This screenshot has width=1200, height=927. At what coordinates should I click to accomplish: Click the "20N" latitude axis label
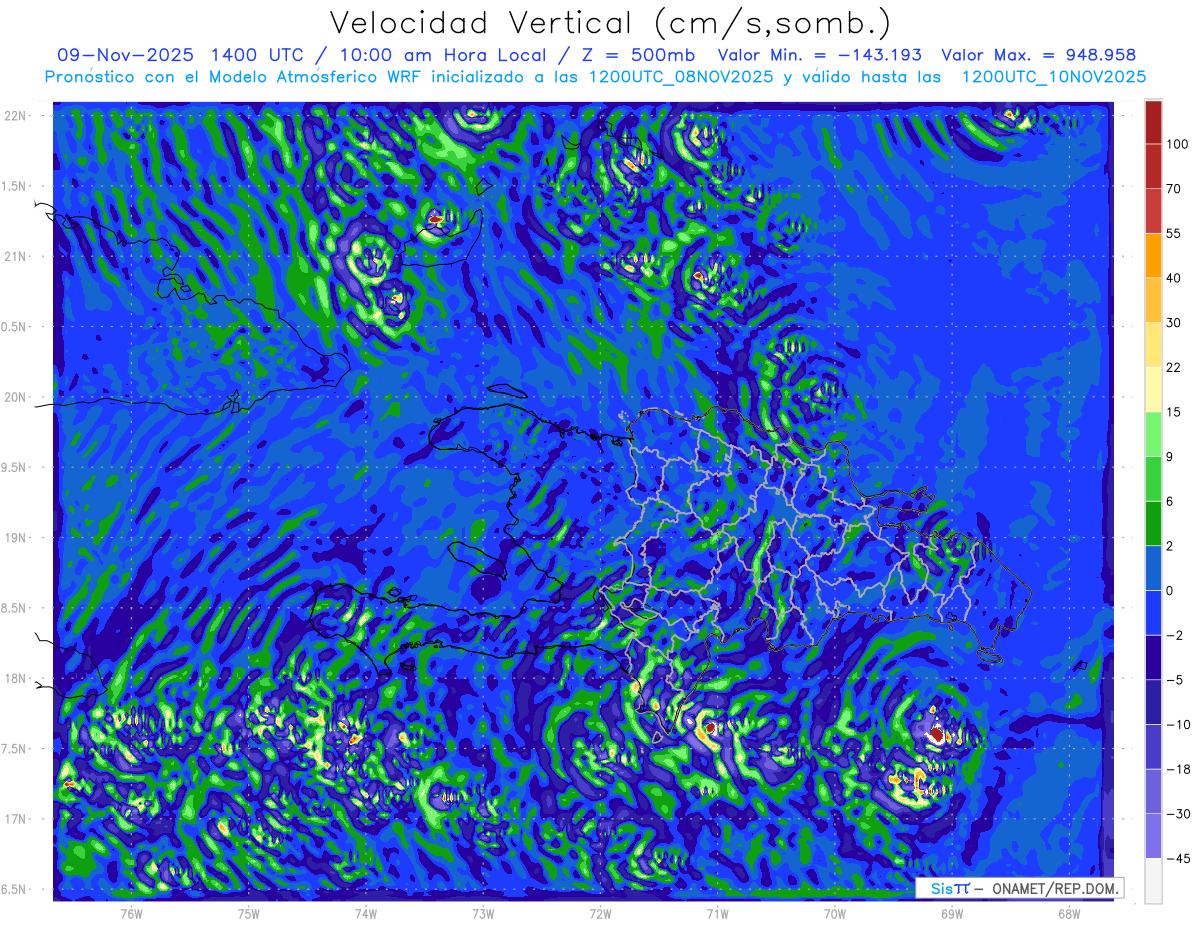point(16,397)
